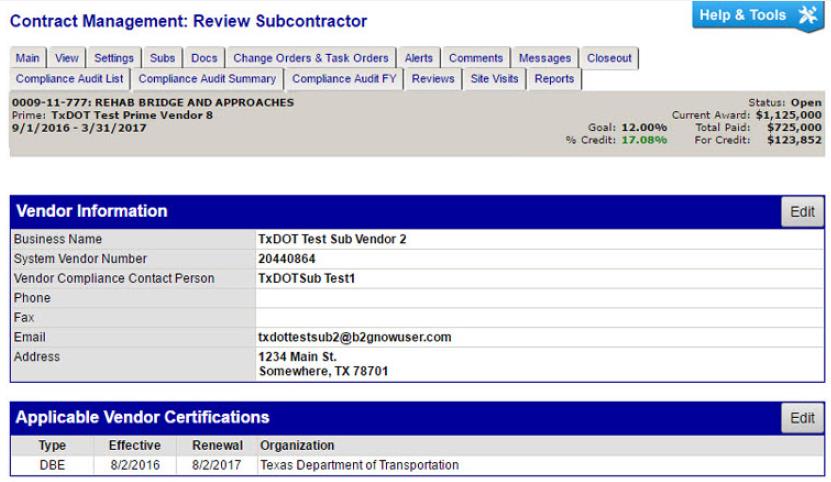Open the Site Visits tab
Viewport: 831px width, 482px height.
click(x=494, y=79)
